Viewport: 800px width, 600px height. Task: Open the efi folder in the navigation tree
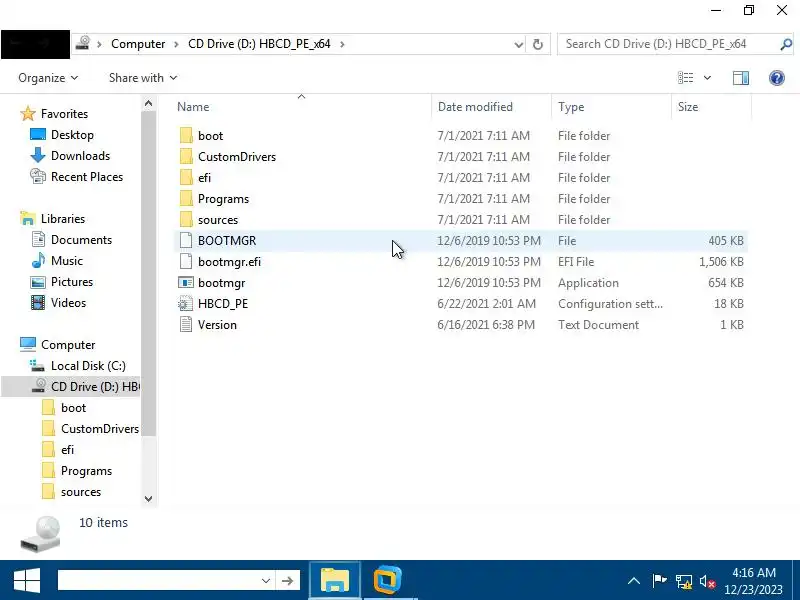(67, 449)
